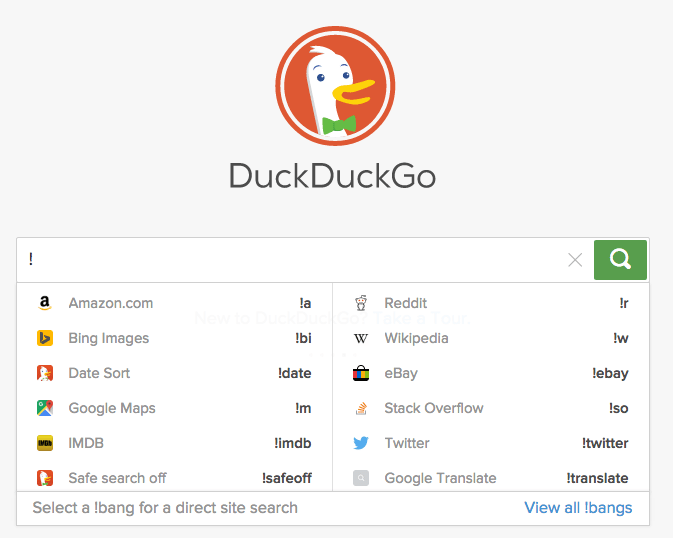Viewport: 673px width, 538px height.
Task: Click the !translate shortcut text
Action: 597,478
